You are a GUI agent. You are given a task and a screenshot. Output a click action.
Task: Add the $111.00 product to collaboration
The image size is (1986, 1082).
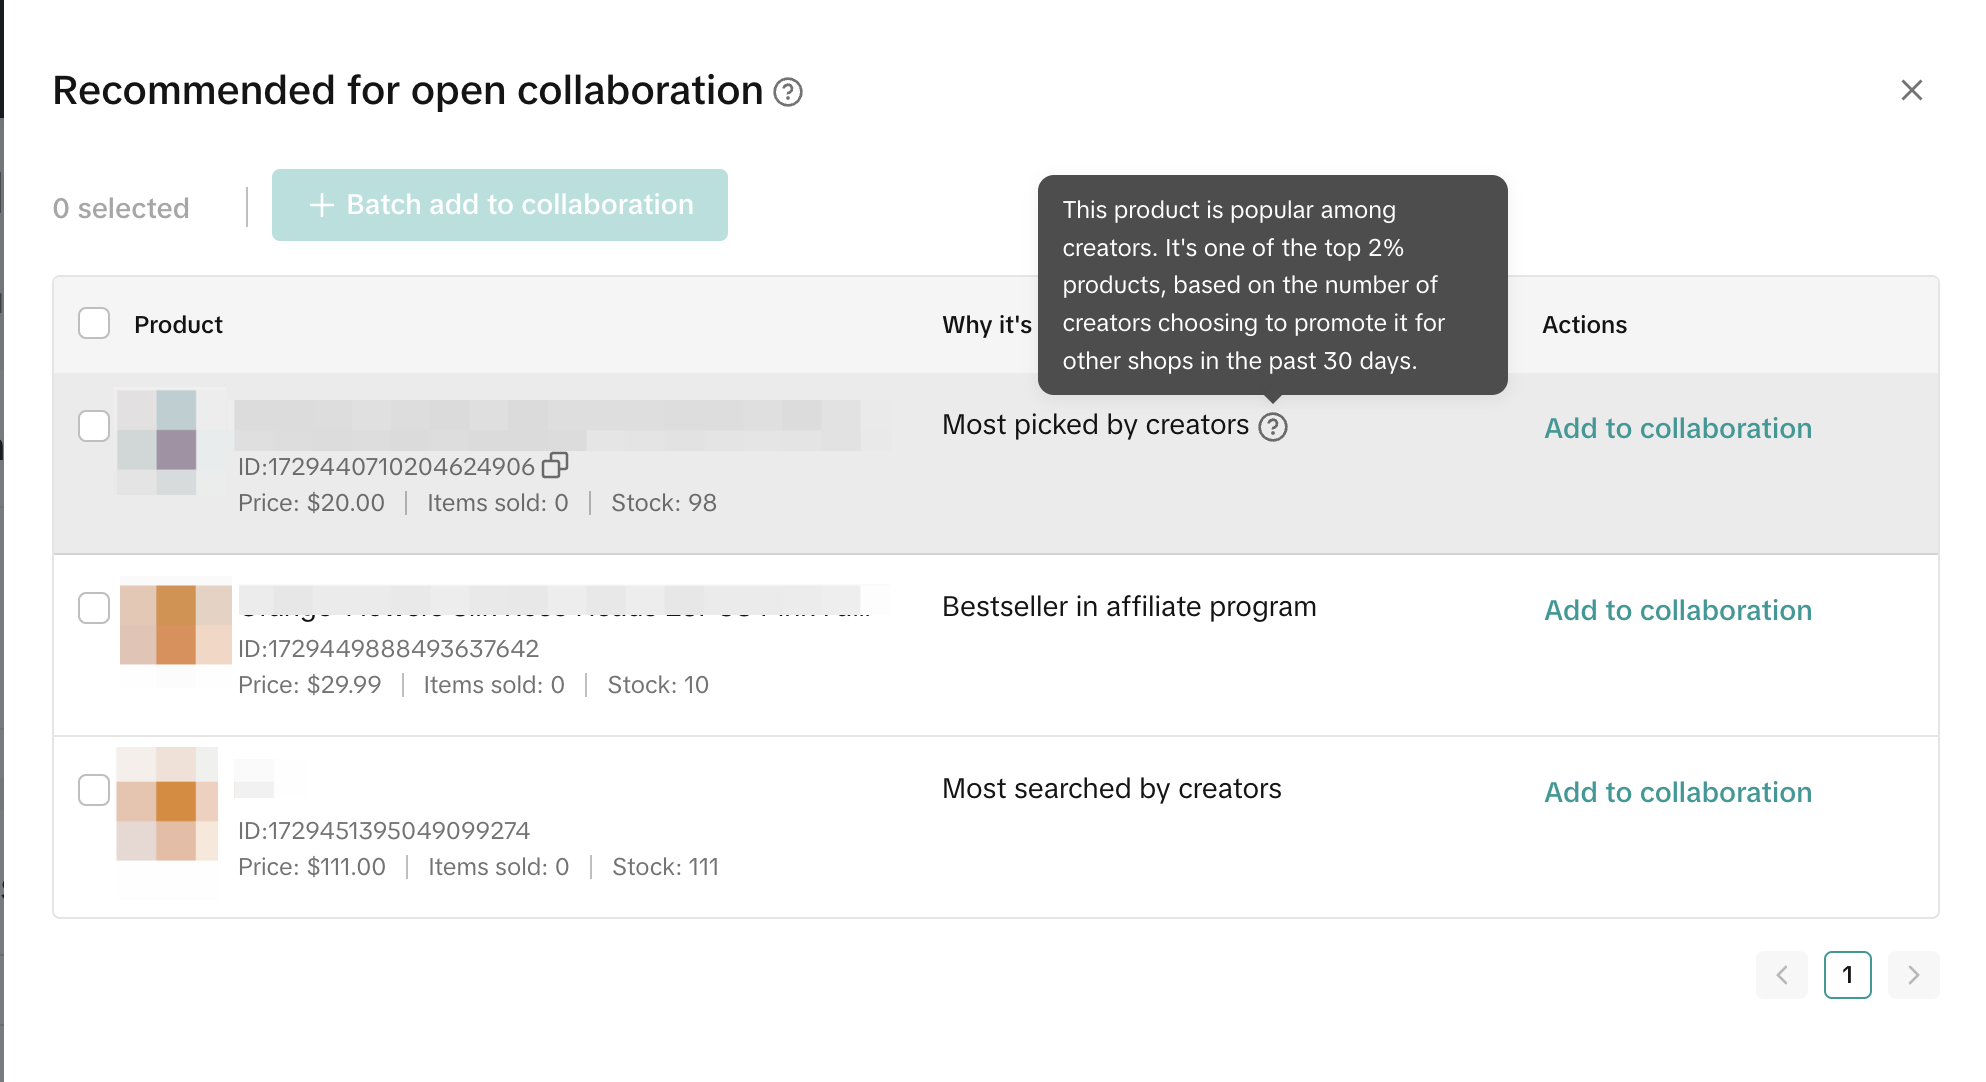tap(1677, 792)
